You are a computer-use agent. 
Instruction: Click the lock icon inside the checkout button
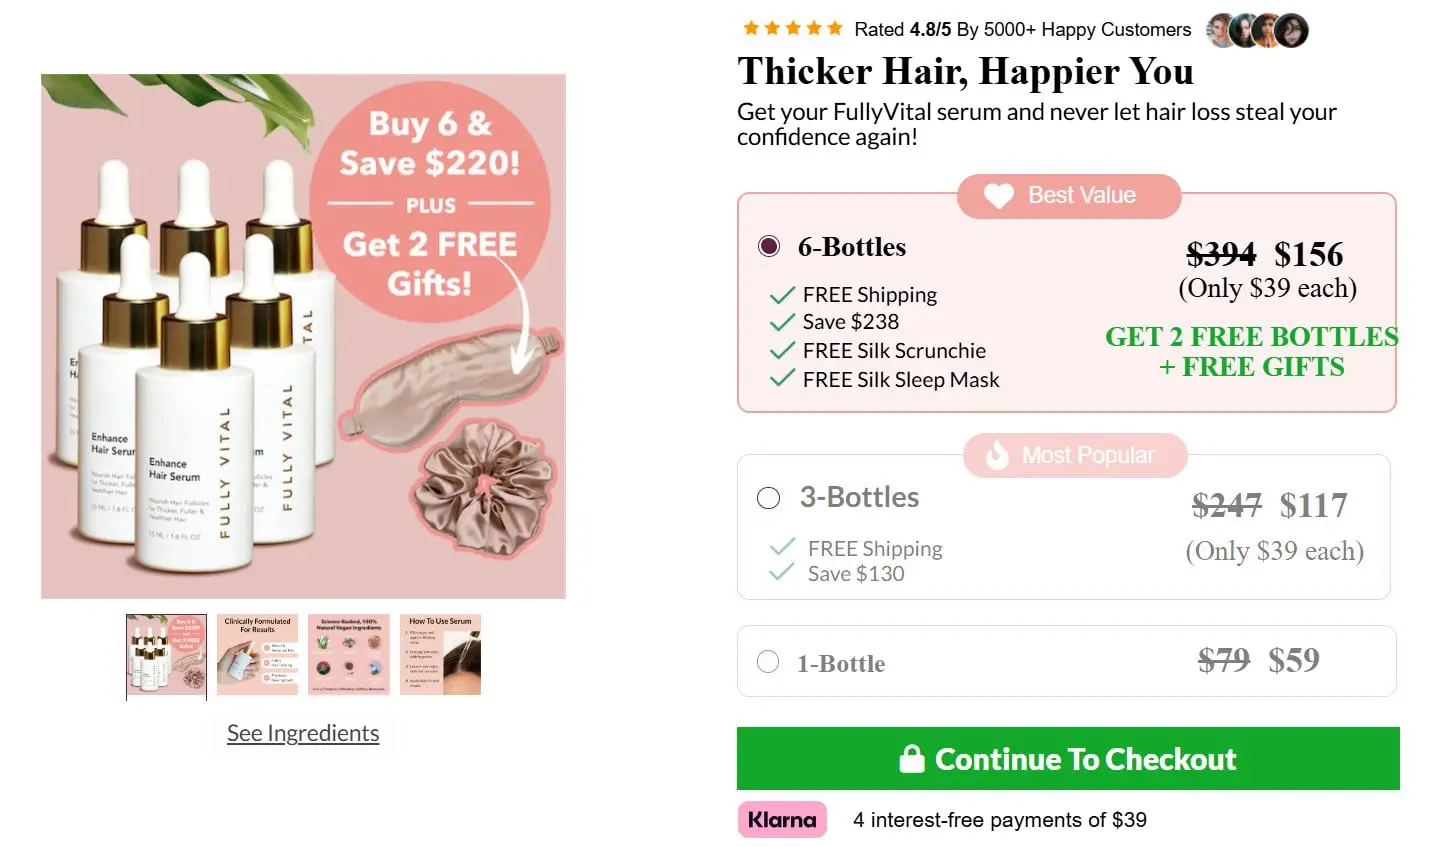click(913, 759)
